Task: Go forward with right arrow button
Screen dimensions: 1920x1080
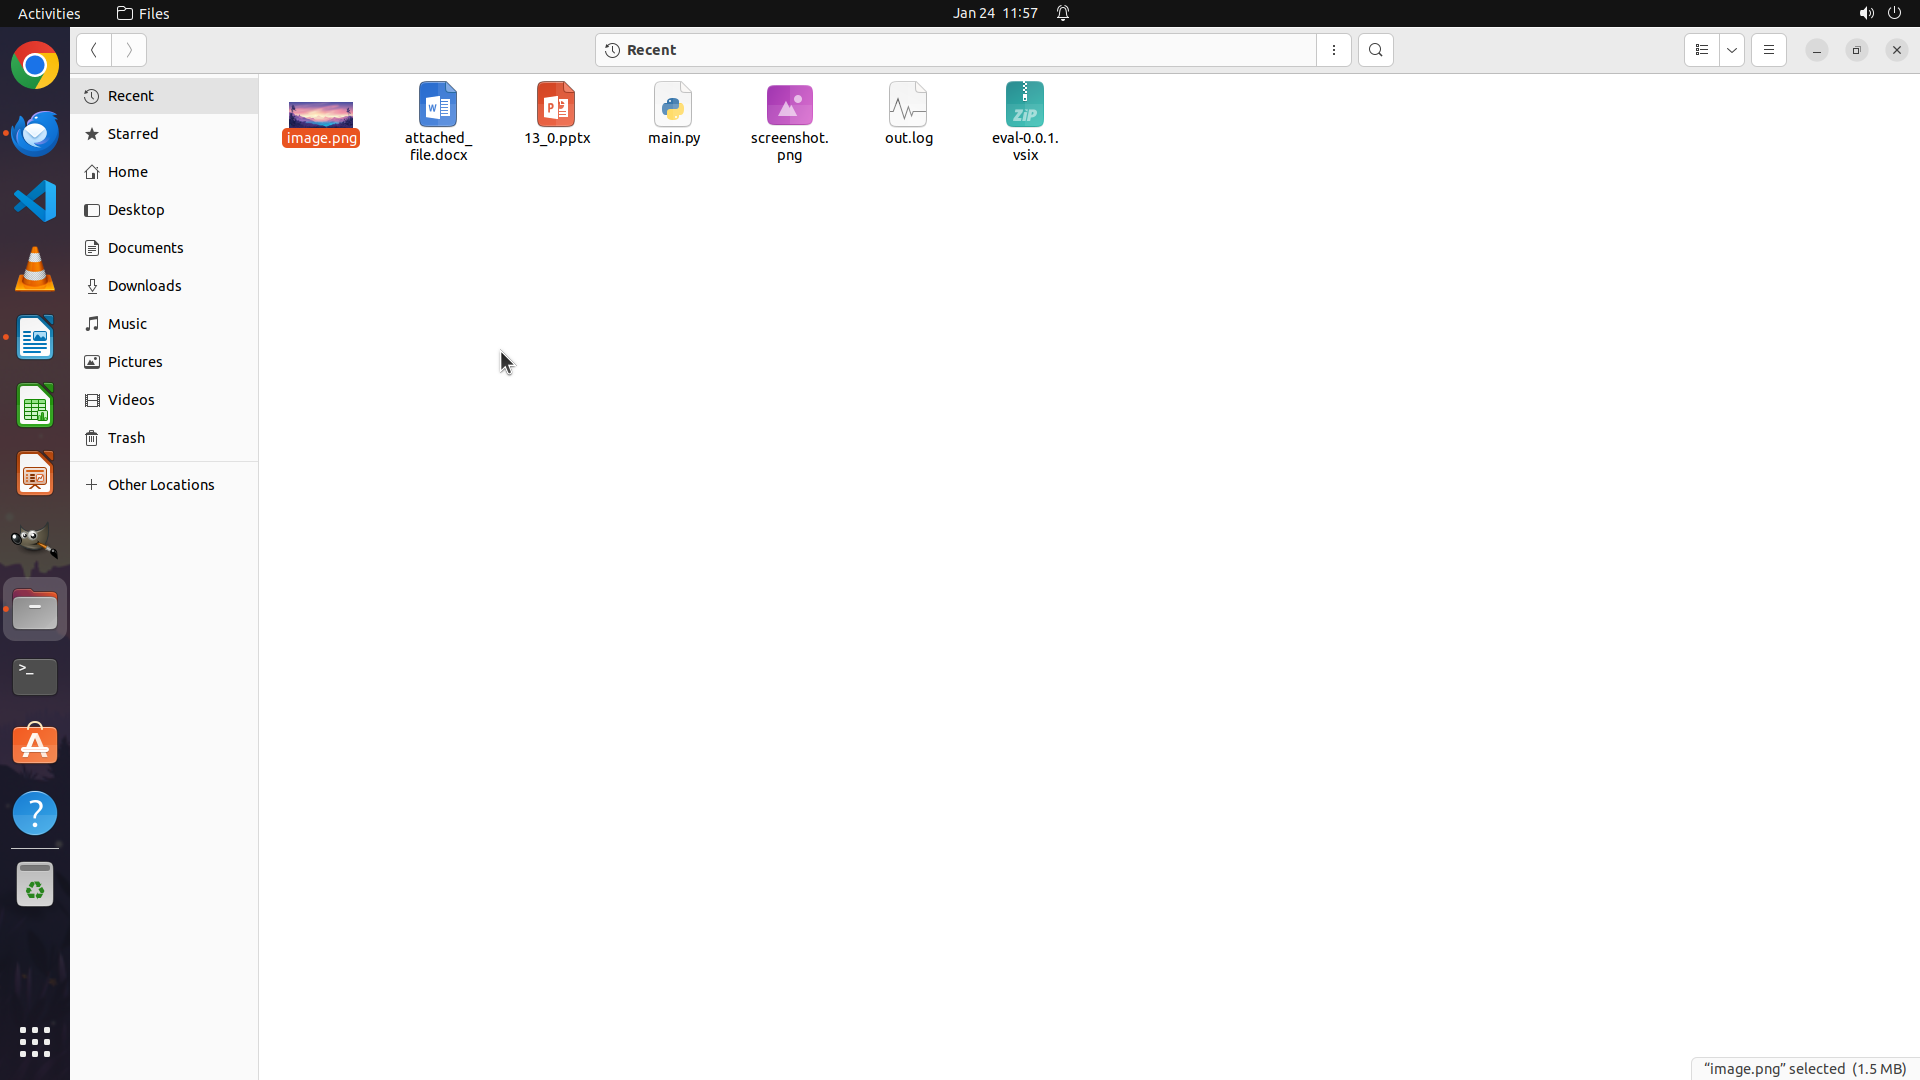Action: (x=129, y=50)
